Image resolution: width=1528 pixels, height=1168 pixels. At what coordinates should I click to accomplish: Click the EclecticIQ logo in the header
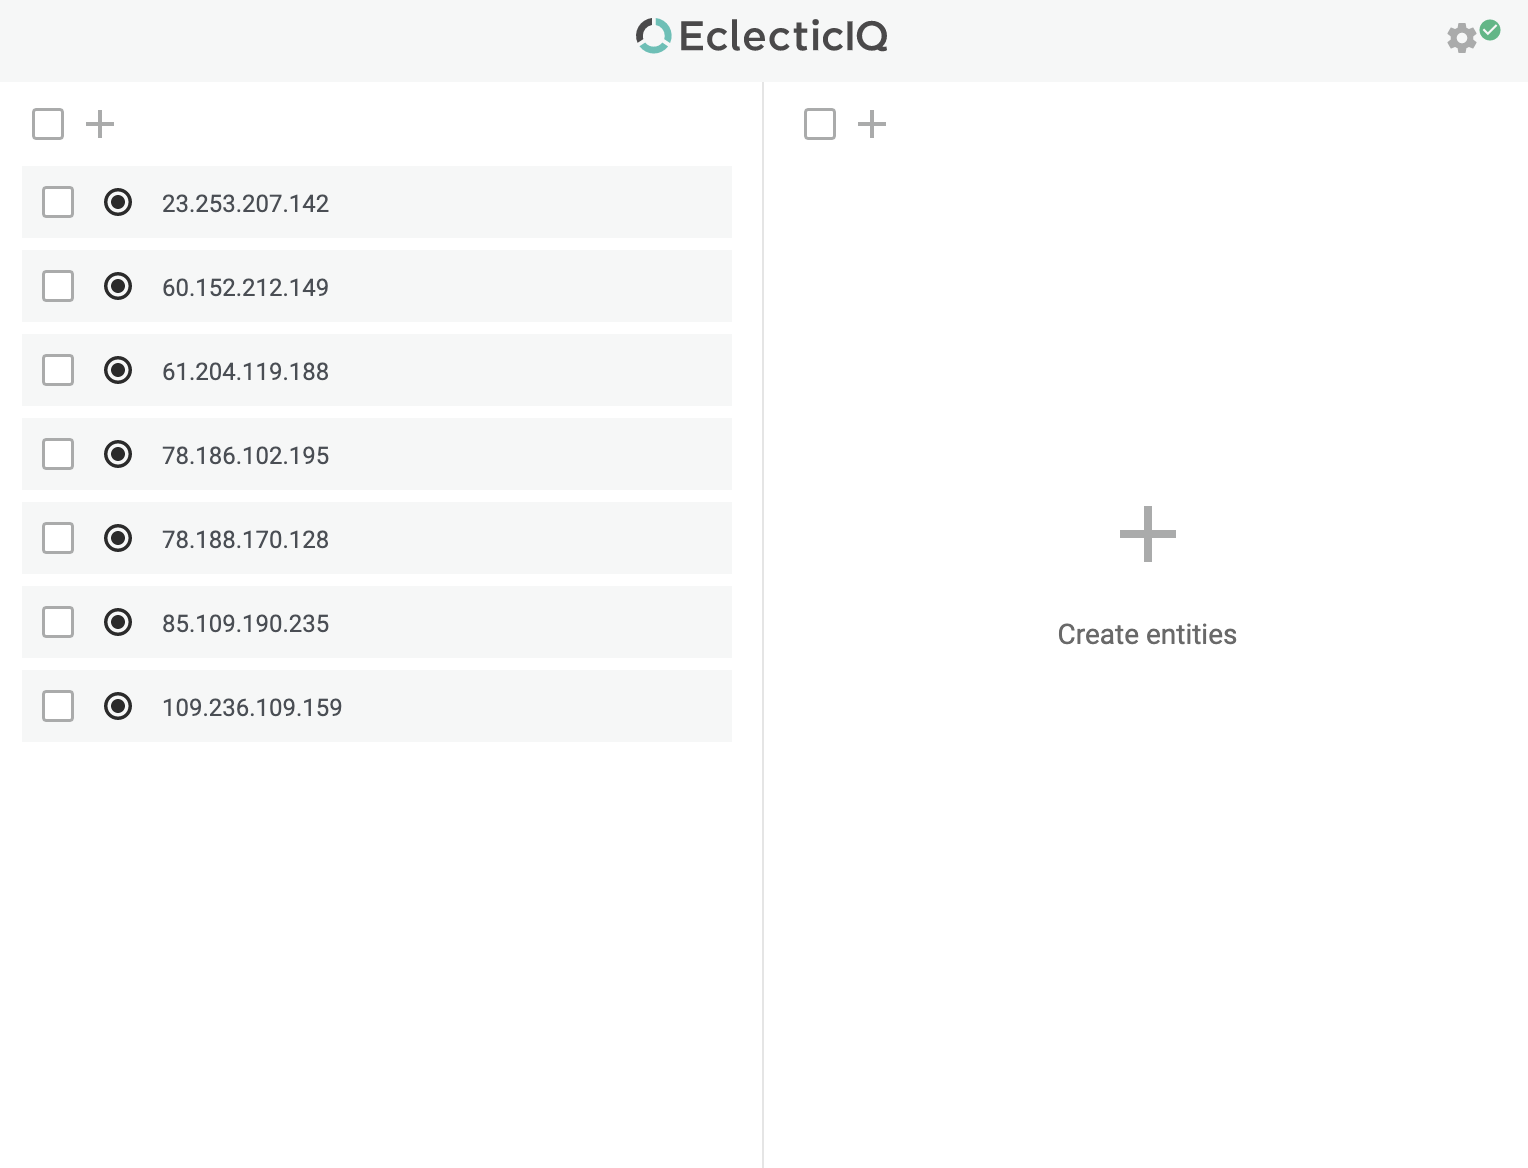tap(761, 36)
